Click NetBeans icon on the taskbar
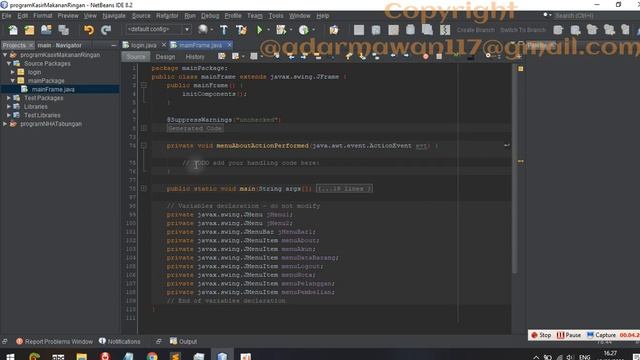The width and height of the screenshot is (640, 360). coord(222,356)
